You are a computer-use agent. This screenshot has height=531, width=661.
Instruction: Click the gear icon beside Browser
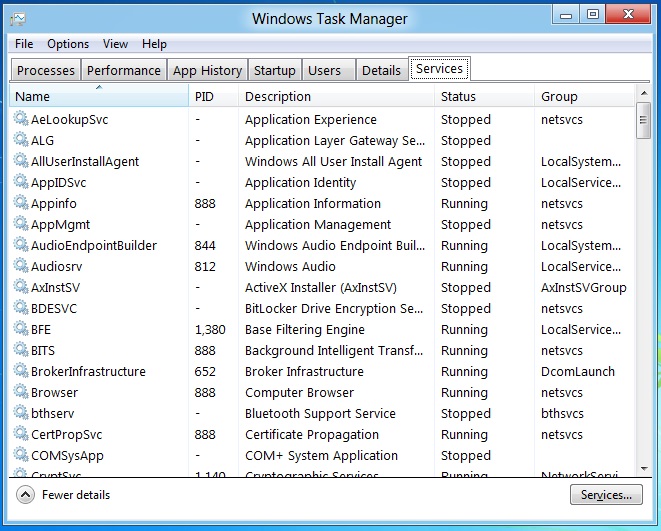click(21, 392)
